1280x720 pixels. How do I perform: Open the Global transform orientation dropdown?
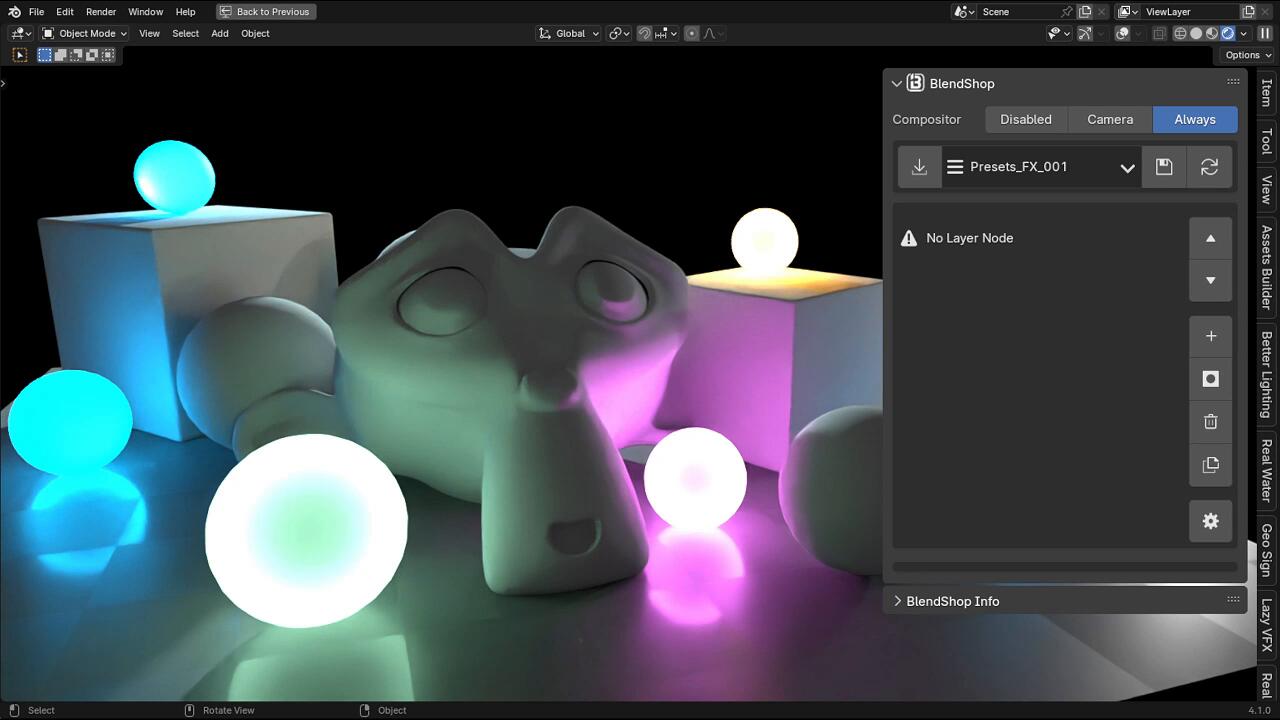click(x=567, y=33)
